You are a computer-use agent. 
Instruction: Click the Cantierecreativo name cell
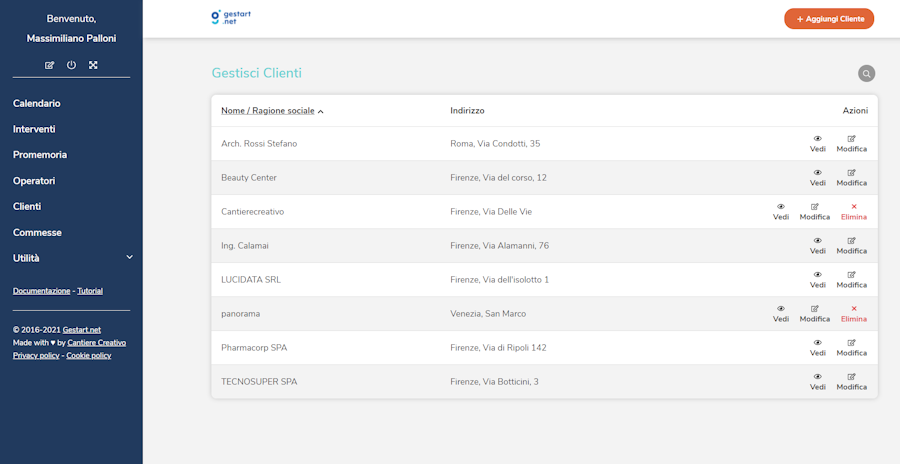(x=253, y=212)
